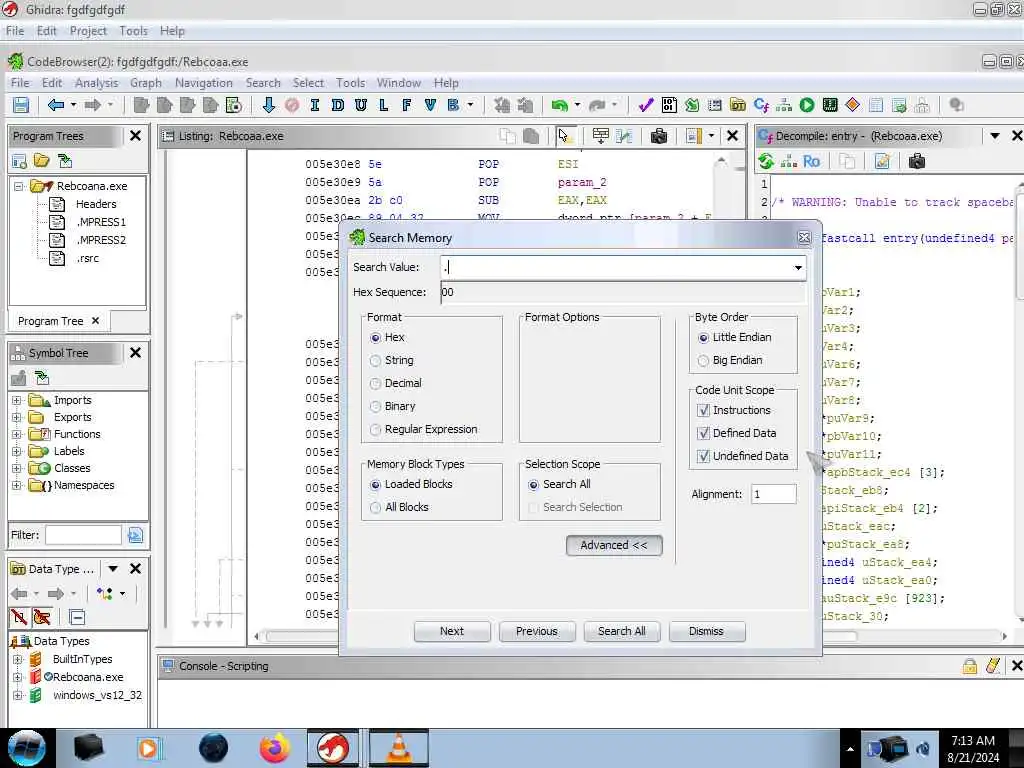This screenshot has height=768, width=1024.
Task: Select the Hex format radio button
Action: [x=376, y=338]
